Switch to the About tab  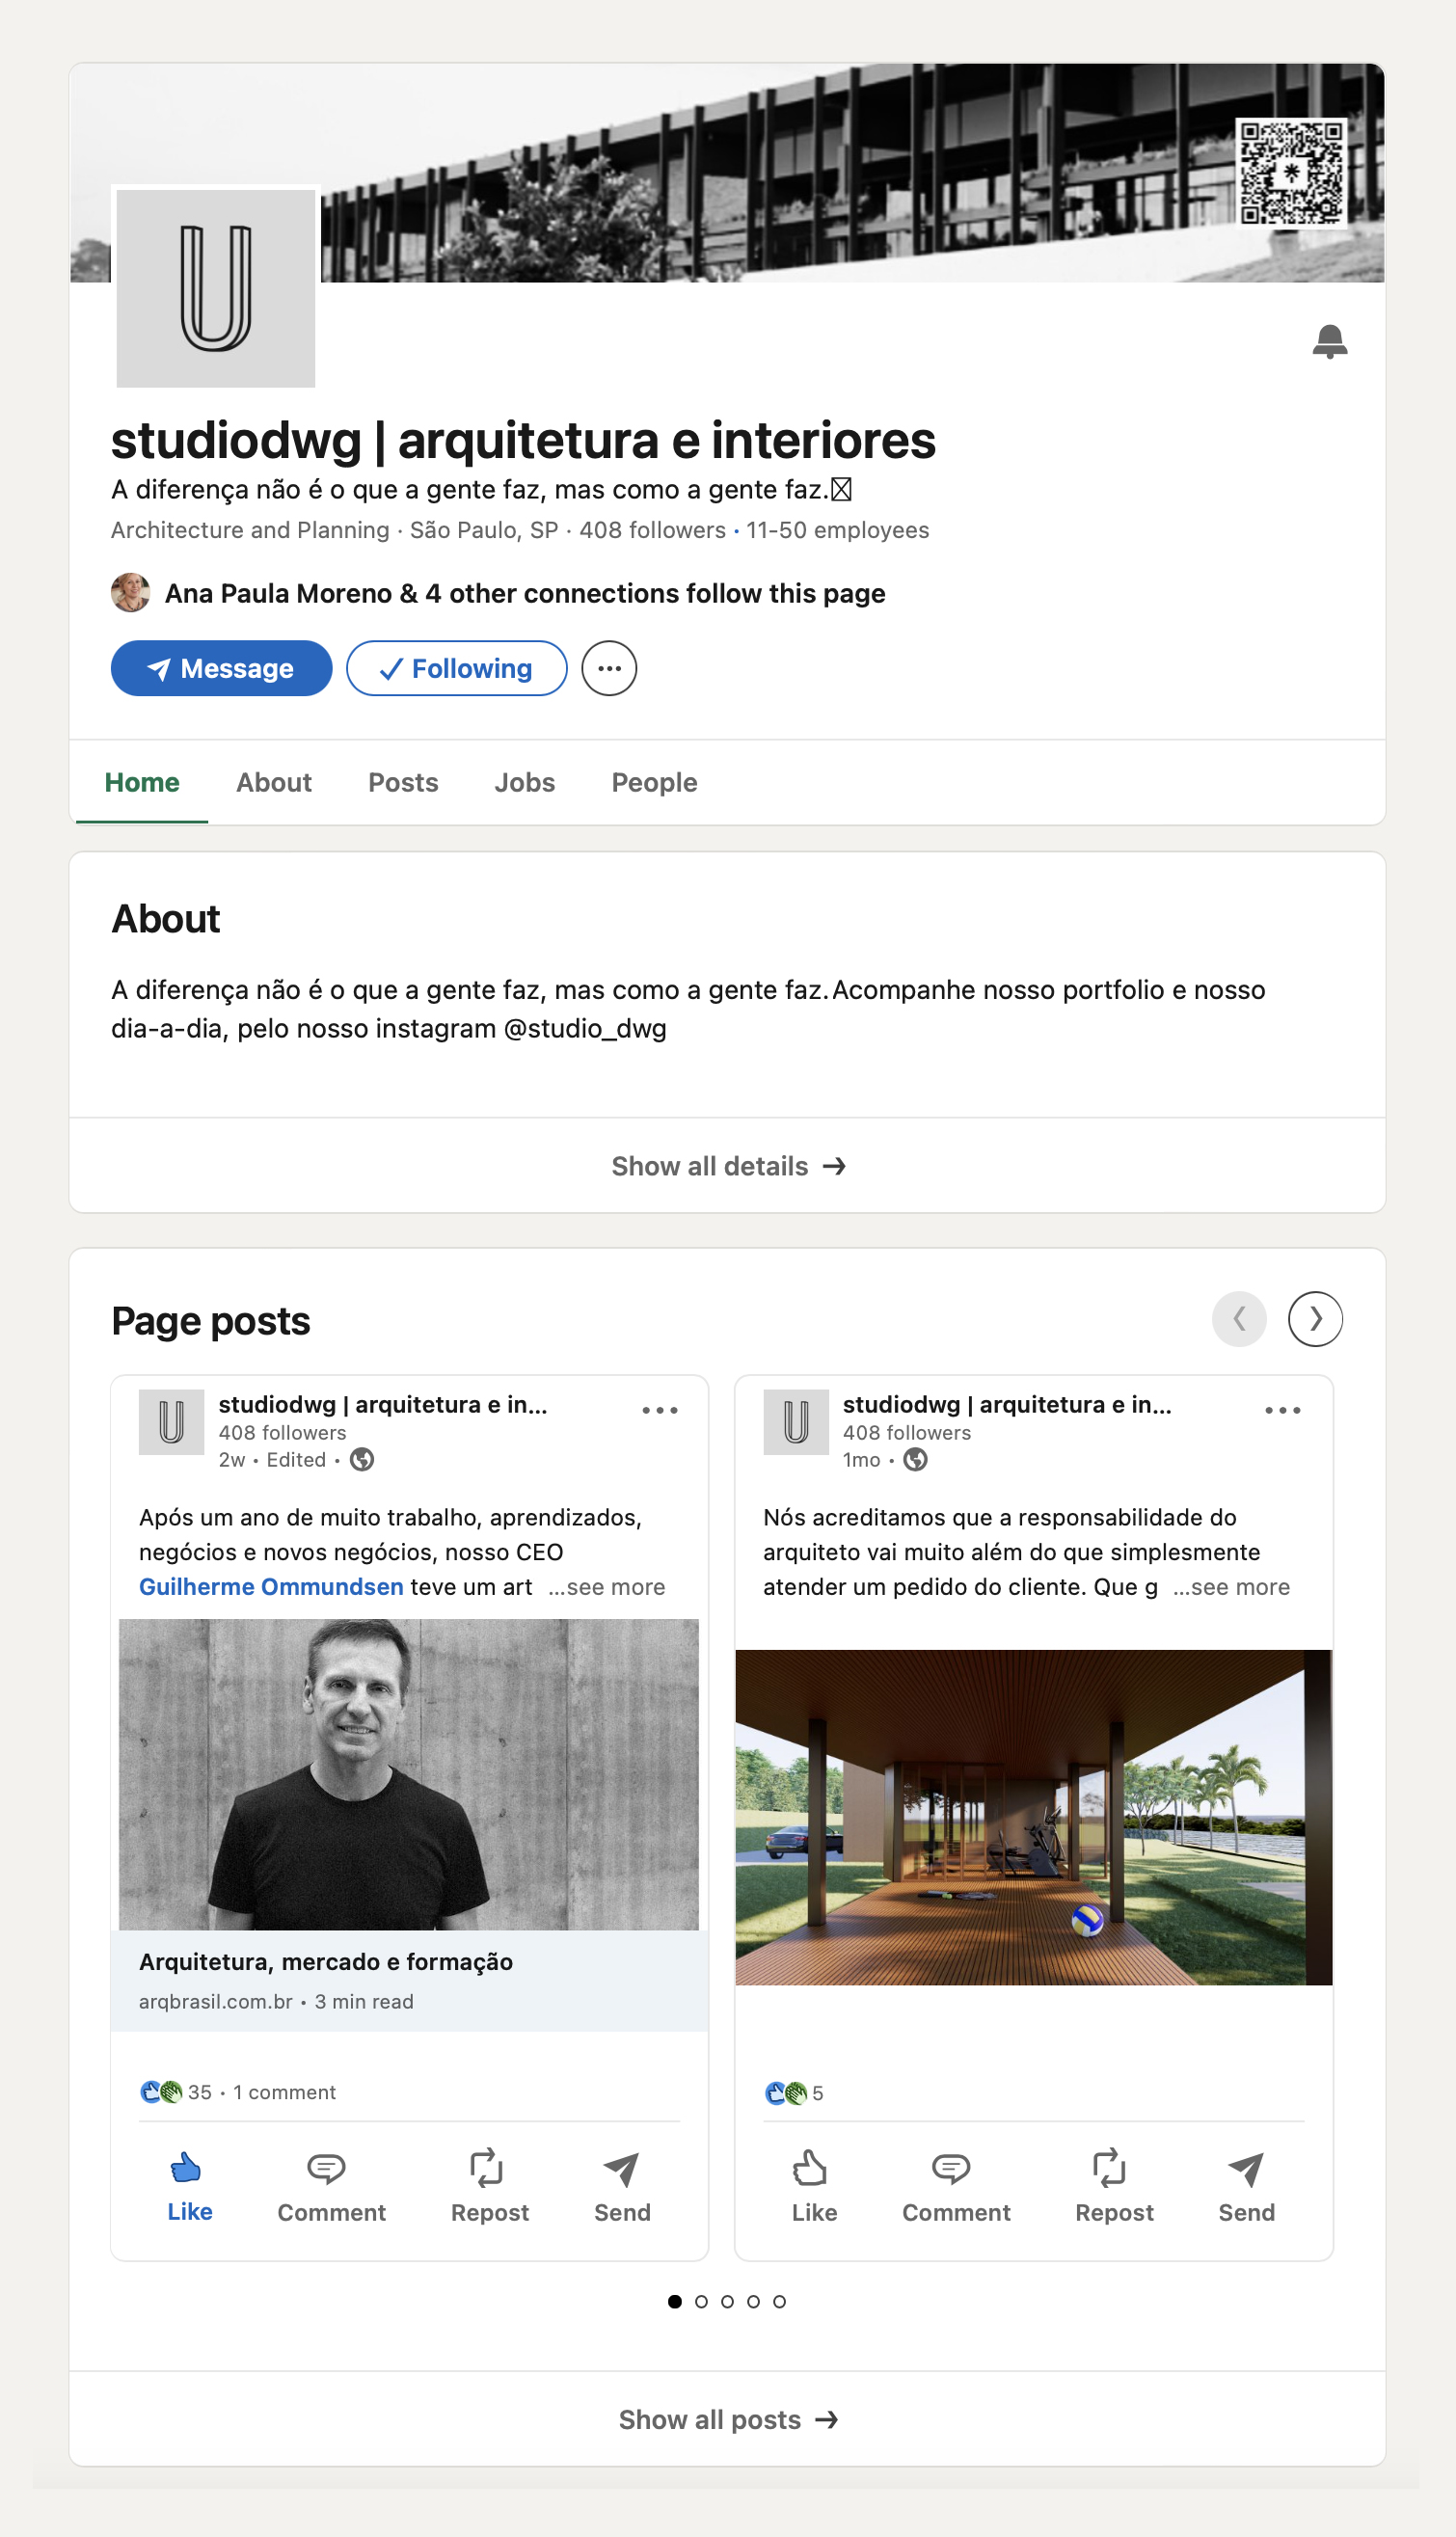pos(274,782)
